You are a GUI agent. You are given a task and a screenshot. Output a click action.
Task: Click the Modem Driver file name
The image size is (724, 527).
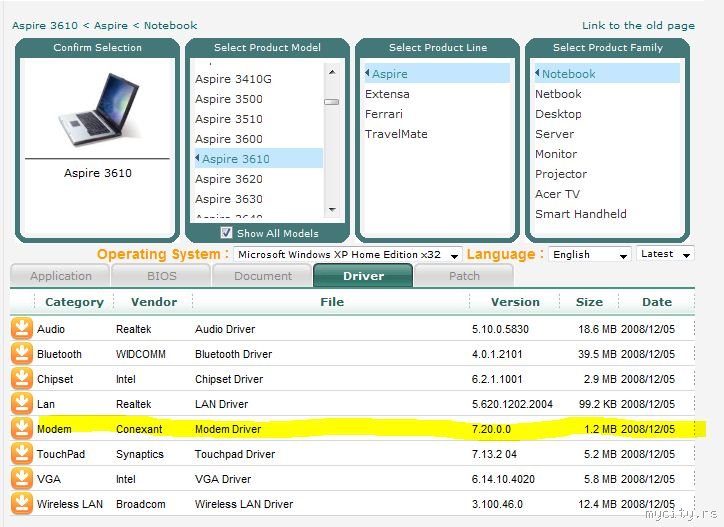click(x=228, y=429)
